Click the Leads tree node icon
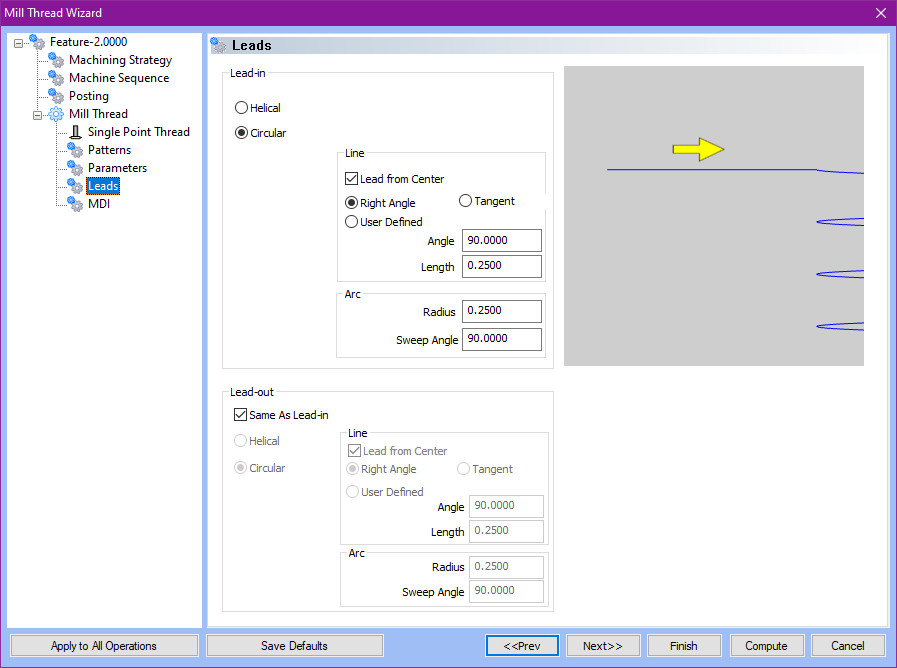 pos(75,186)
